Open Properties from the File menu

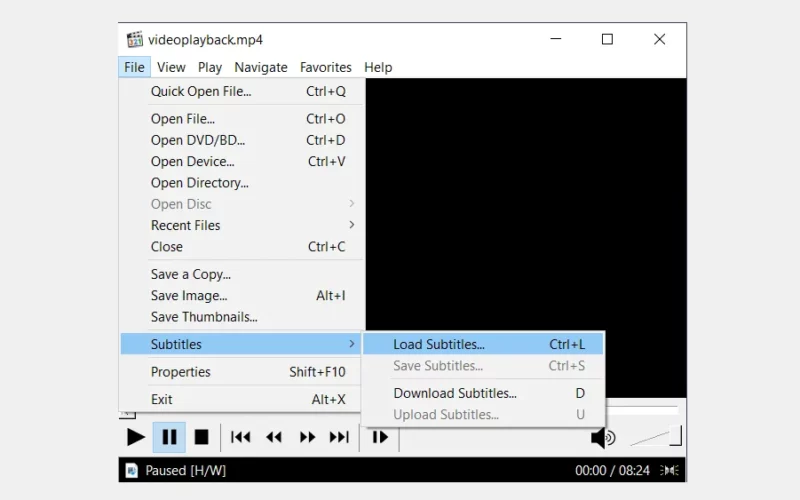242,372
